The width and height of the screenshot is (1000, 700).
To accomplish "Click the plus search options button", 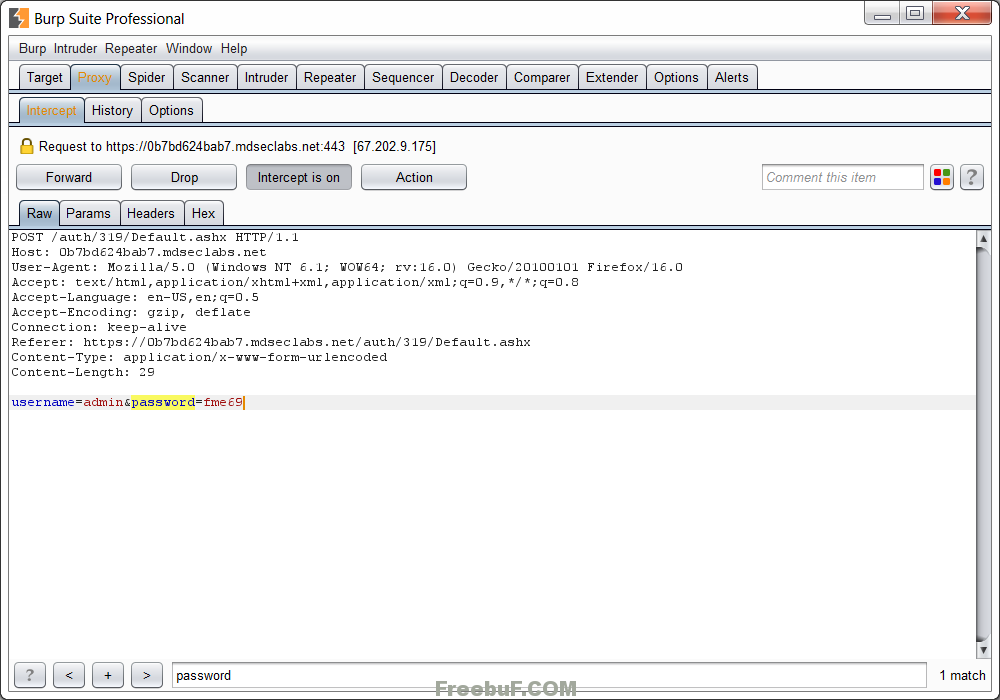I will [x=108, y=675].
